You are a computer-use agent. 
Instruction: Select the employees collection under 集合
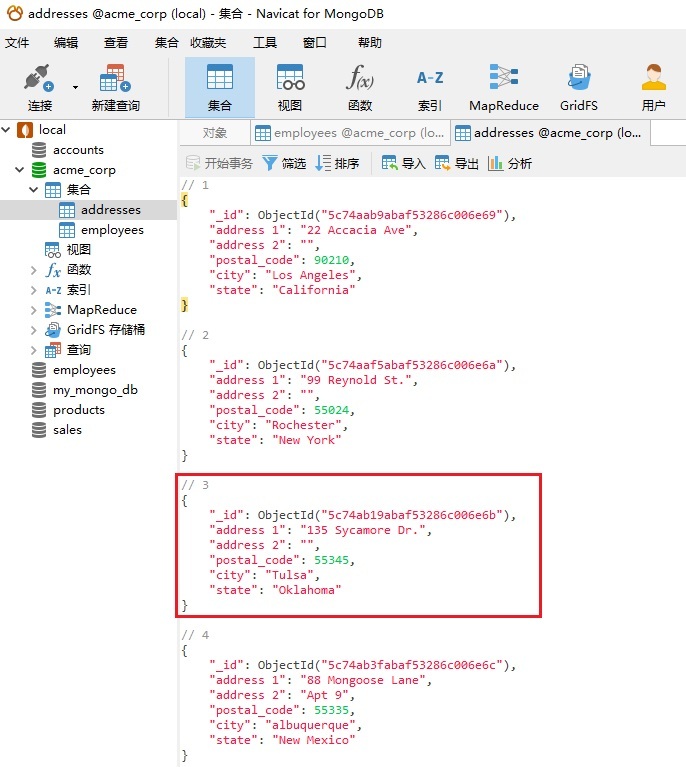pos(112,230)
